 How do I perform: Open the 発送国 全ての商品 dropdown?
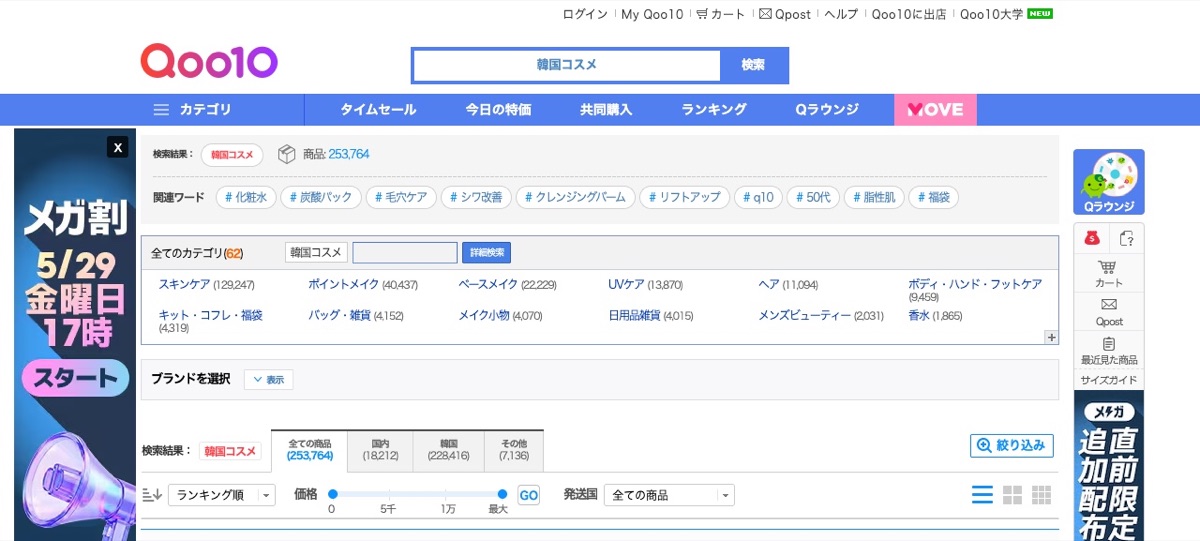669,495
